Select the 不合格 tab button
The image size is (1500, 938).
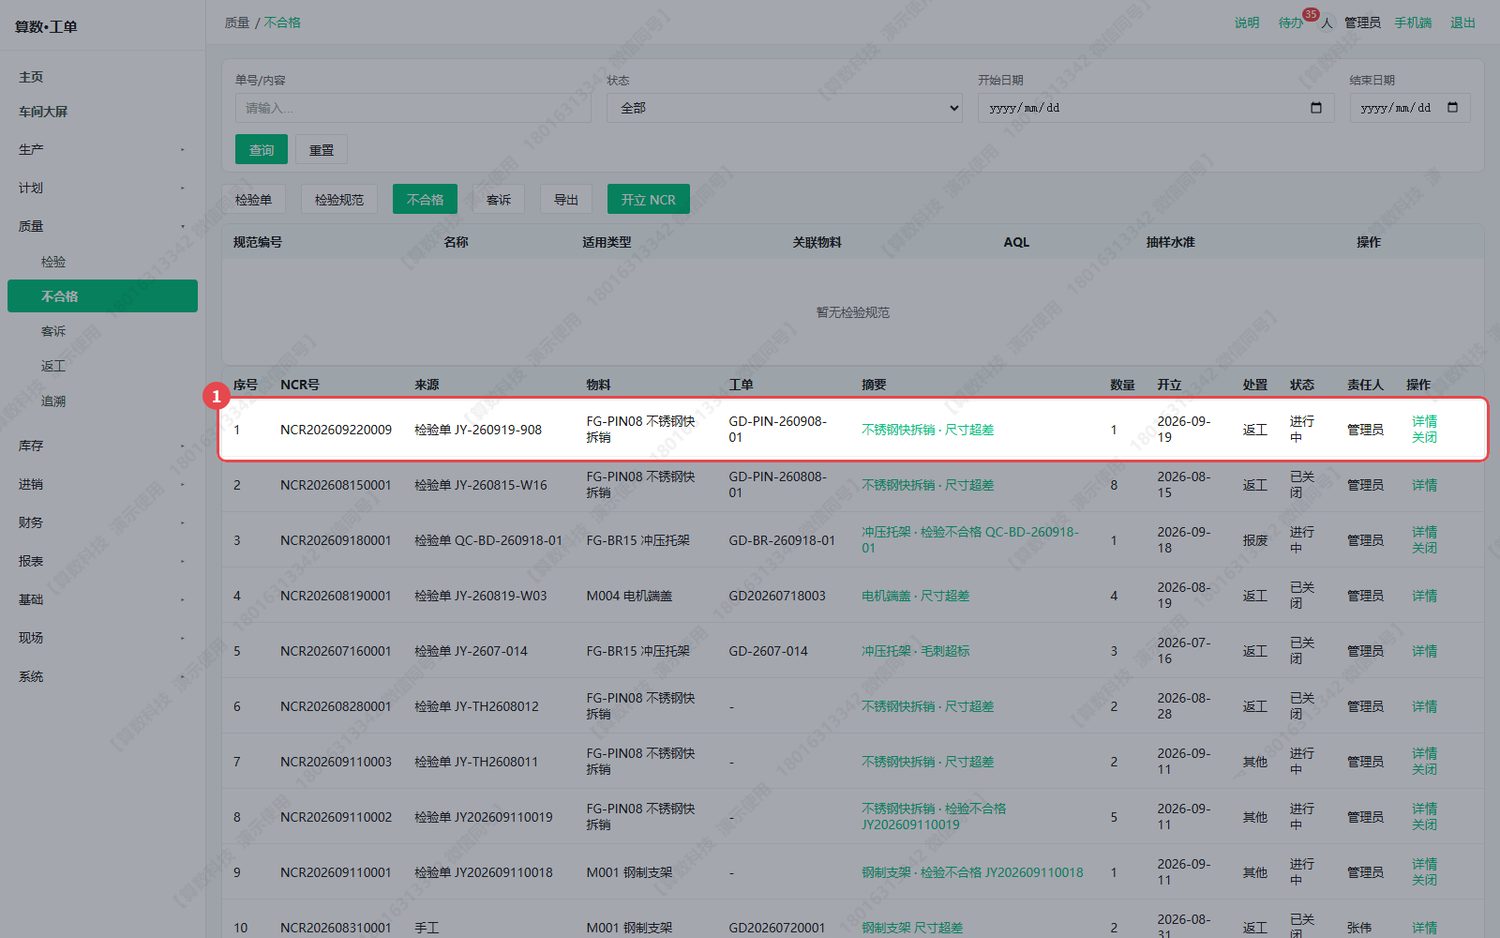pyautogui.click(x=425, y=199)
